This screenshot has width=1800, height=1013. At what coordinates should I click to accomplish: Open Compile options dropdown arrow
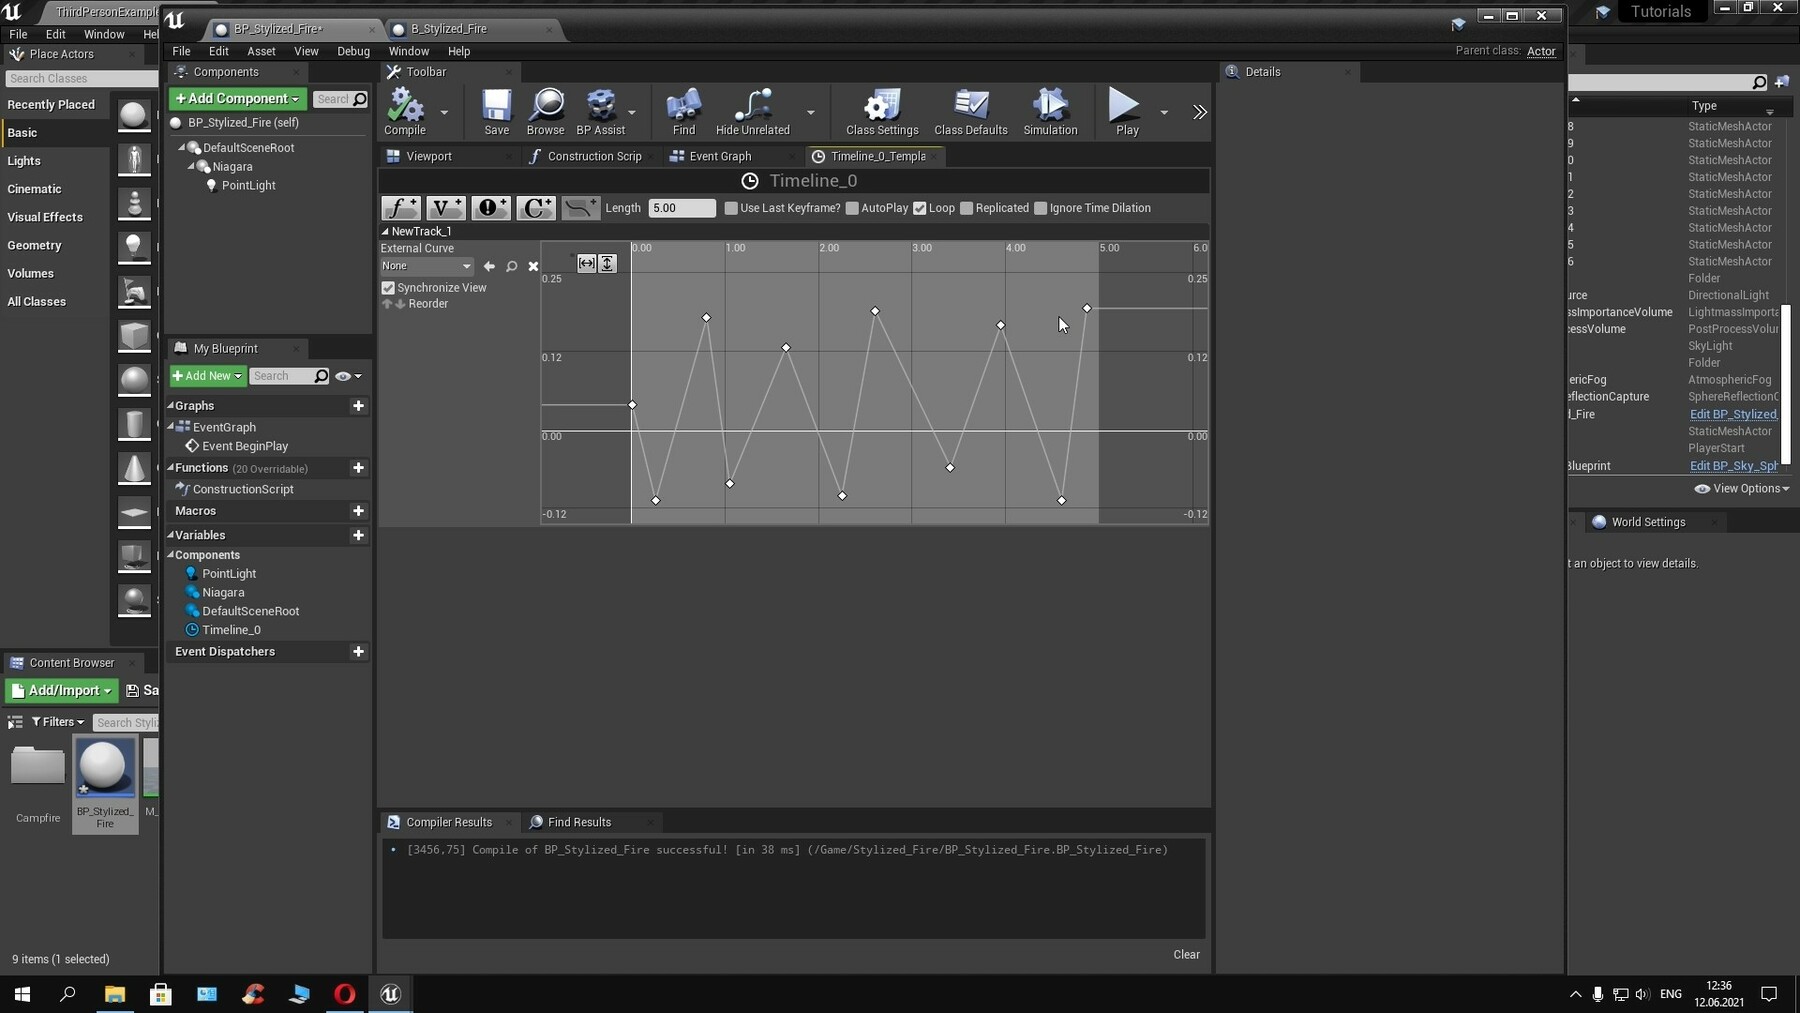[x=444, y=112]
